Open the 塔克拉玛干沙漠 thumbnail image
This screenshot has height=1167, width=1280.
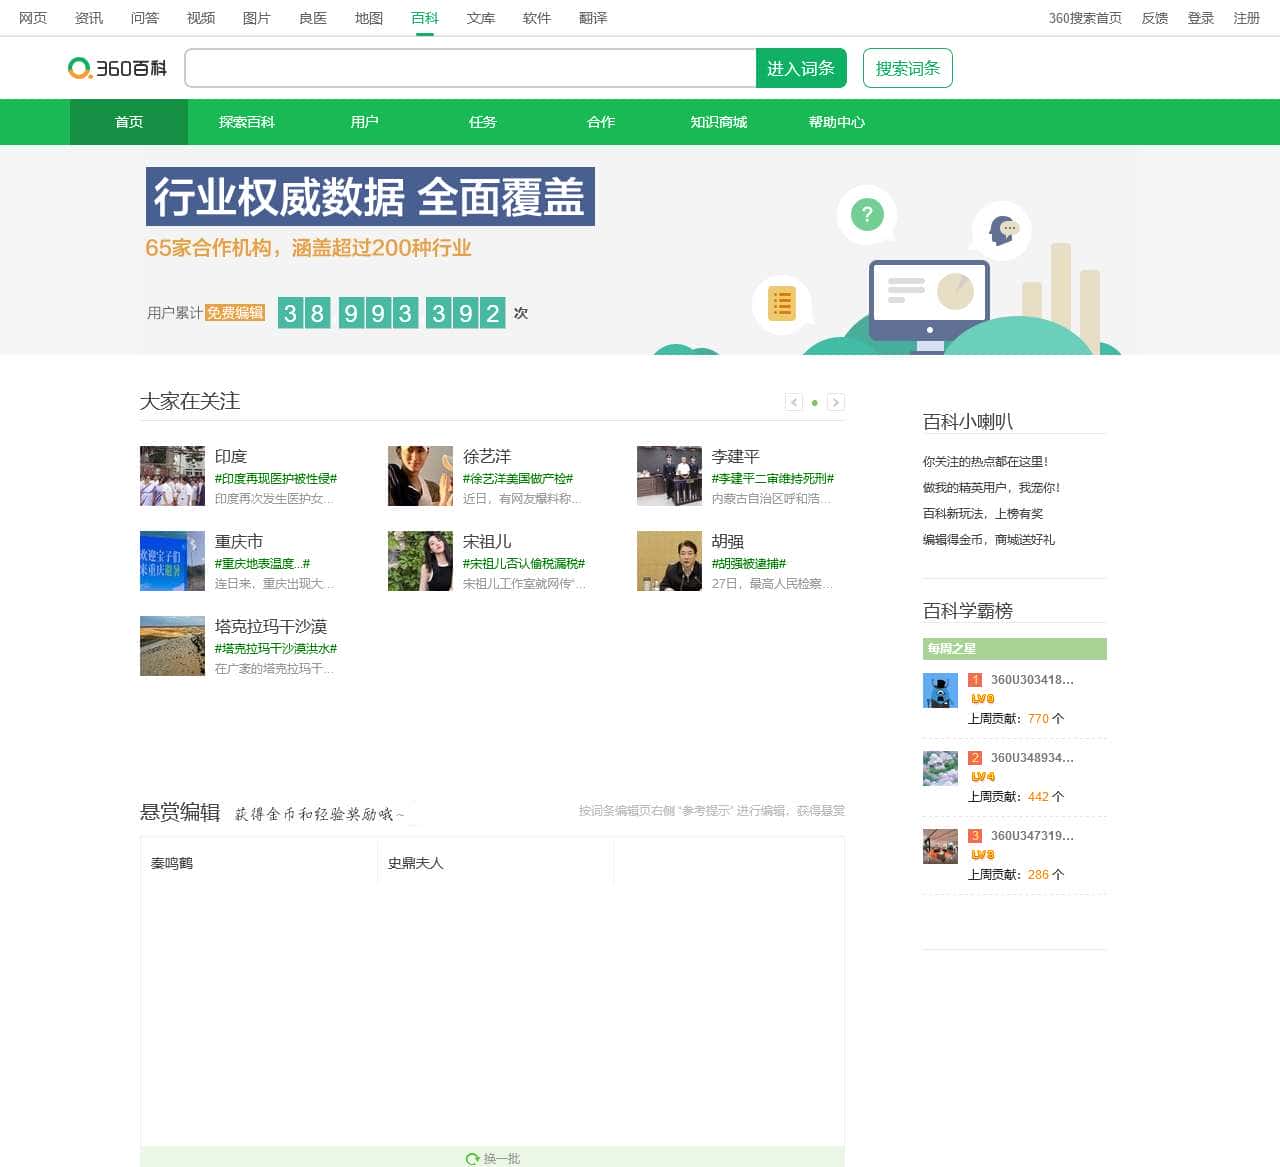172,646
